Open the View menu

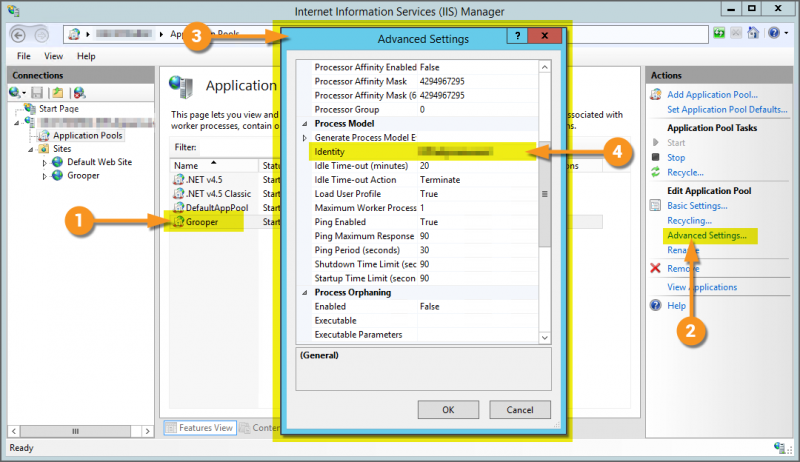pos(53,56)
